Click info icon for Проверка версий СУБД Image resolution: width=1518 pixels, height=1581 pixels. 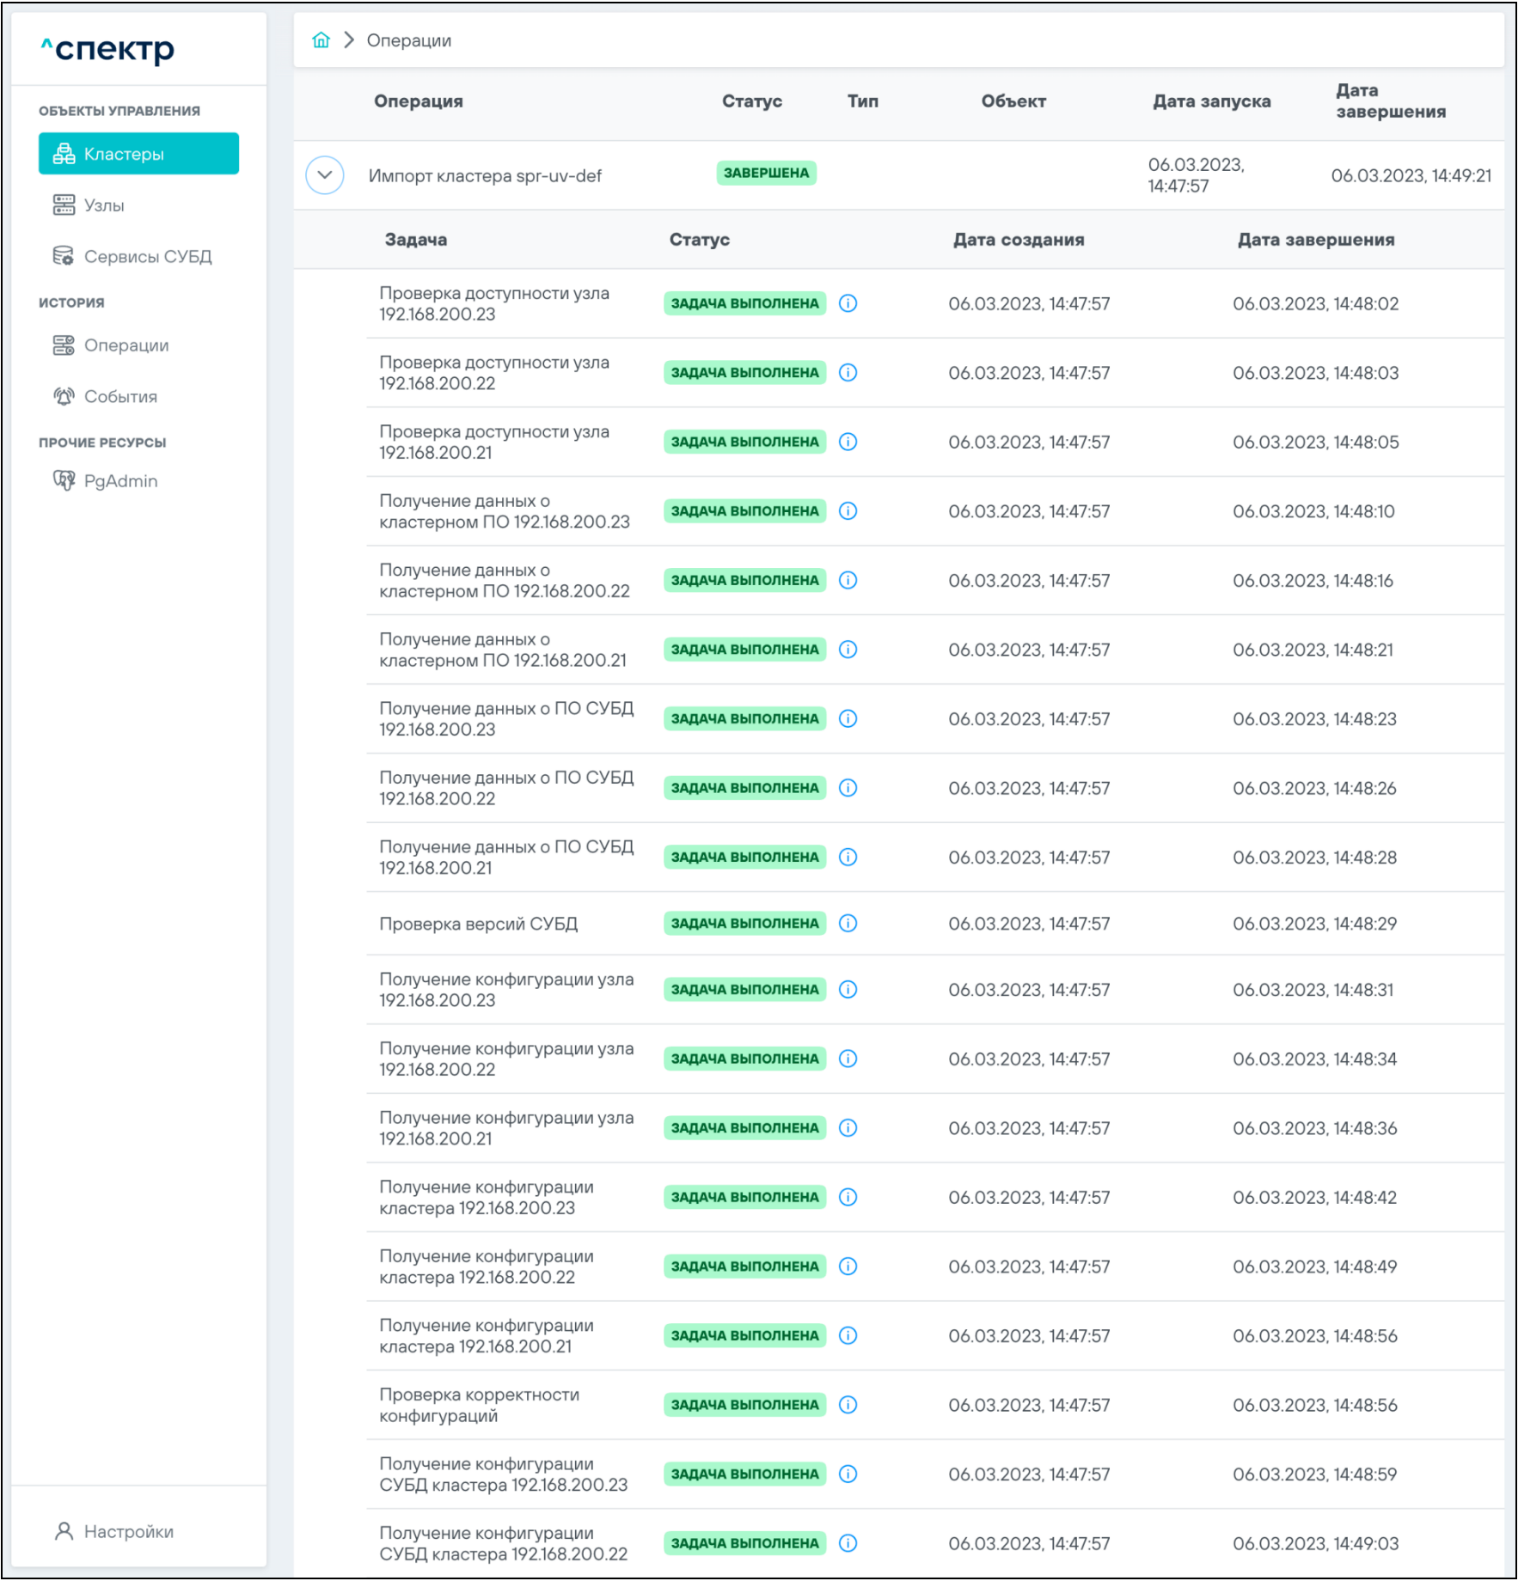coord(848,924)
